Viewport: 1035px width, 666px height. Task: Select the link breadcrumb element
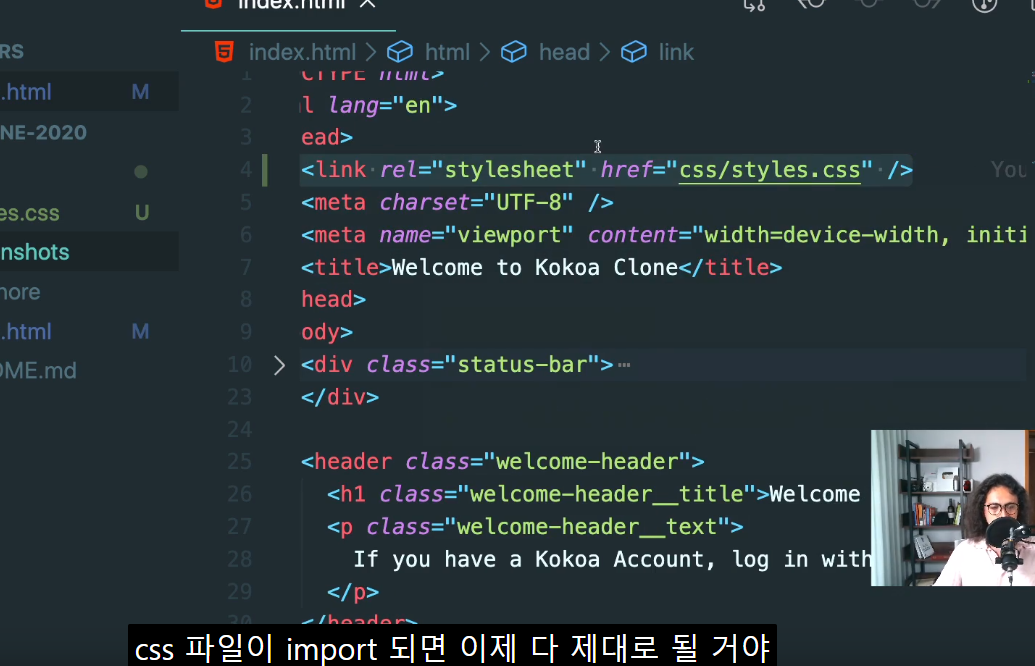pyautogui.click(x=676, y=52)
